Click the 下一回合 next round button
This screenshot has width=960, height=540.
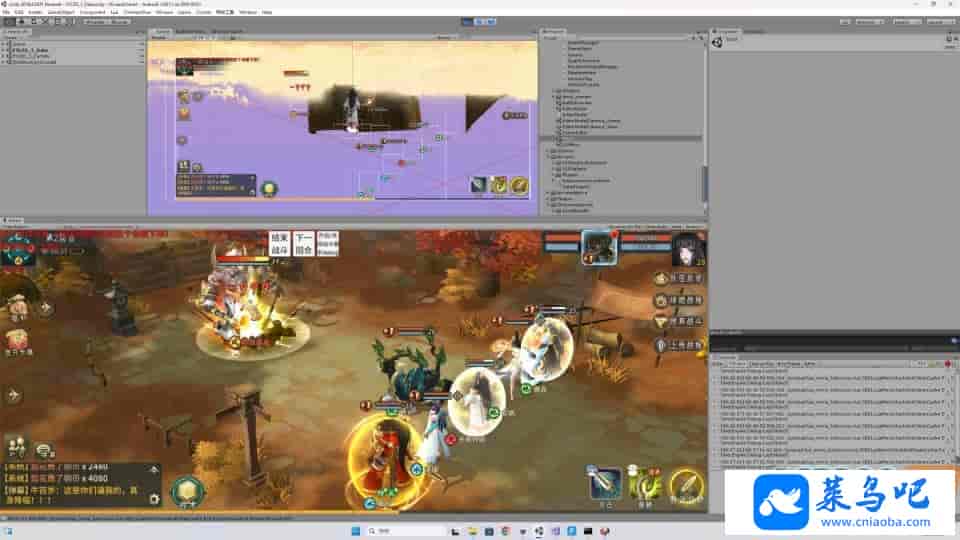click(304, 244)
